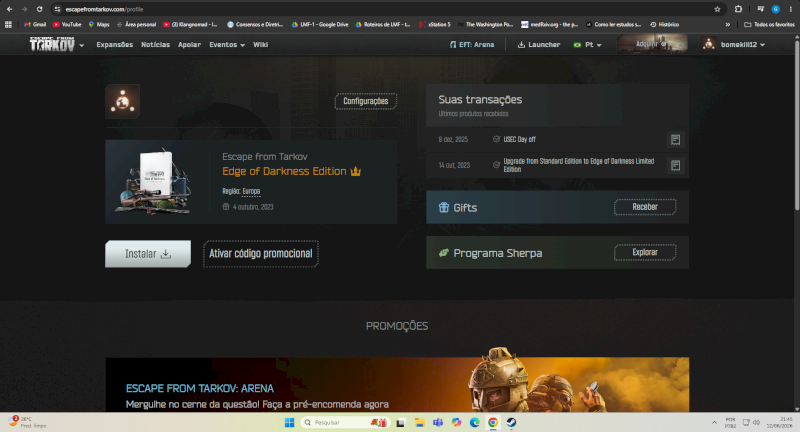
Task: Open the Configurações button
Action: [365, 101]
